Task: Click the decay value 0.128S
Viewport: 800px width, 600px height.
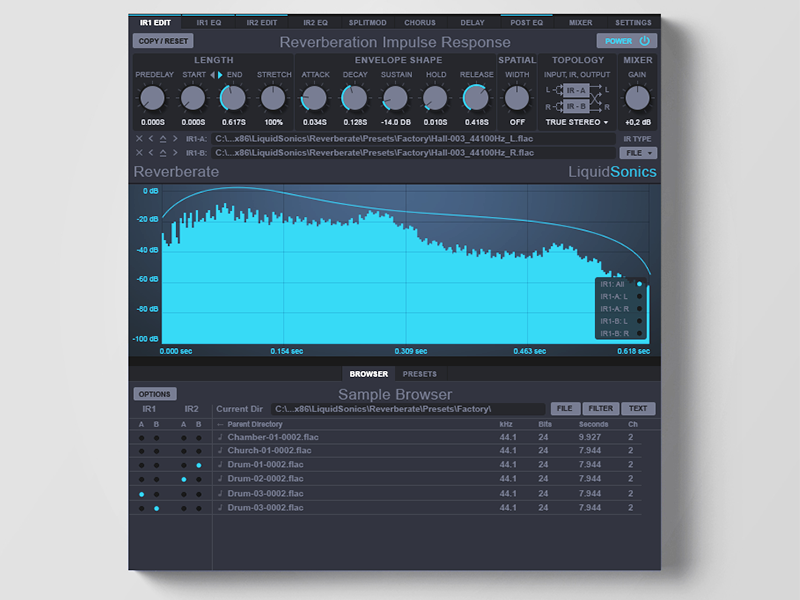Action: pyautogui.click(x=355, y=122)
